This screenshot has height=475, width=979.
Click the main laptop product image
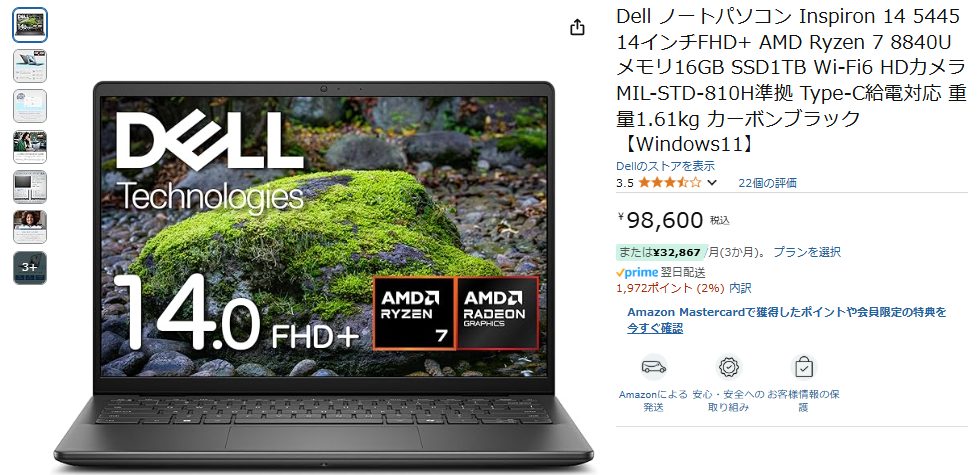click(323, 275)
